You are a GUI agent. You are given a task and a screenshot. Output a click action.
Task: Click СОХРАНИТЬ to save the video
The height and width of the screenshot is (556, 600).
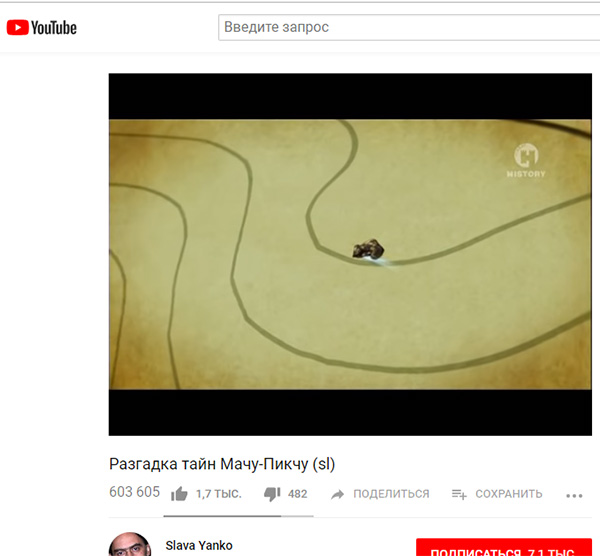[x=509, y=494]
